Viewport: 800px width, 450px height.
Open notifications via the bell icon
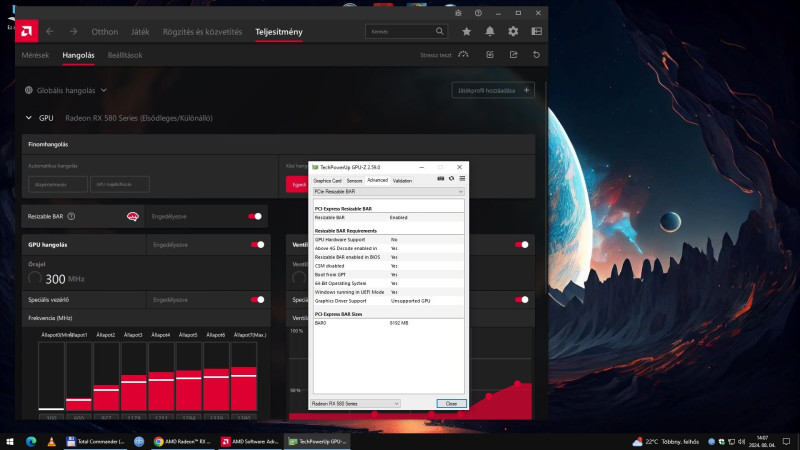490,32
